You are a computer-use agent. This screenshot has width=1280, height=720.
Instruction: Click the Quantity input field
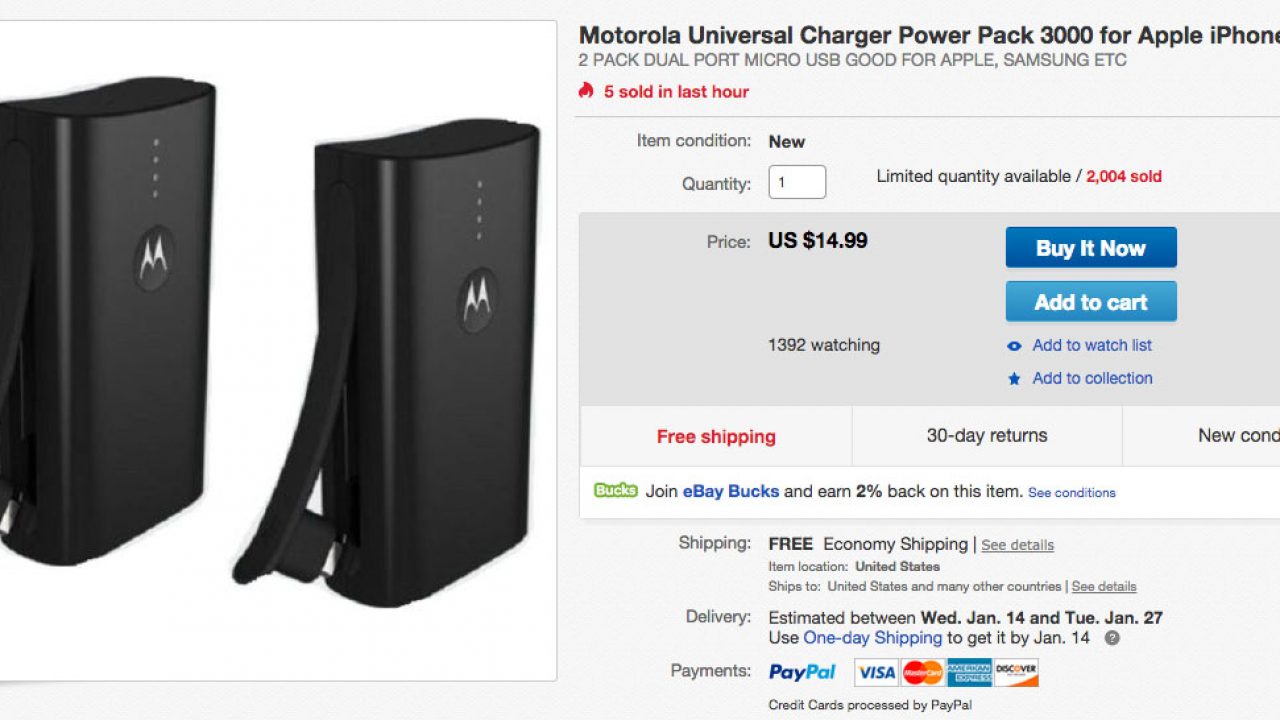coord(797,183)
